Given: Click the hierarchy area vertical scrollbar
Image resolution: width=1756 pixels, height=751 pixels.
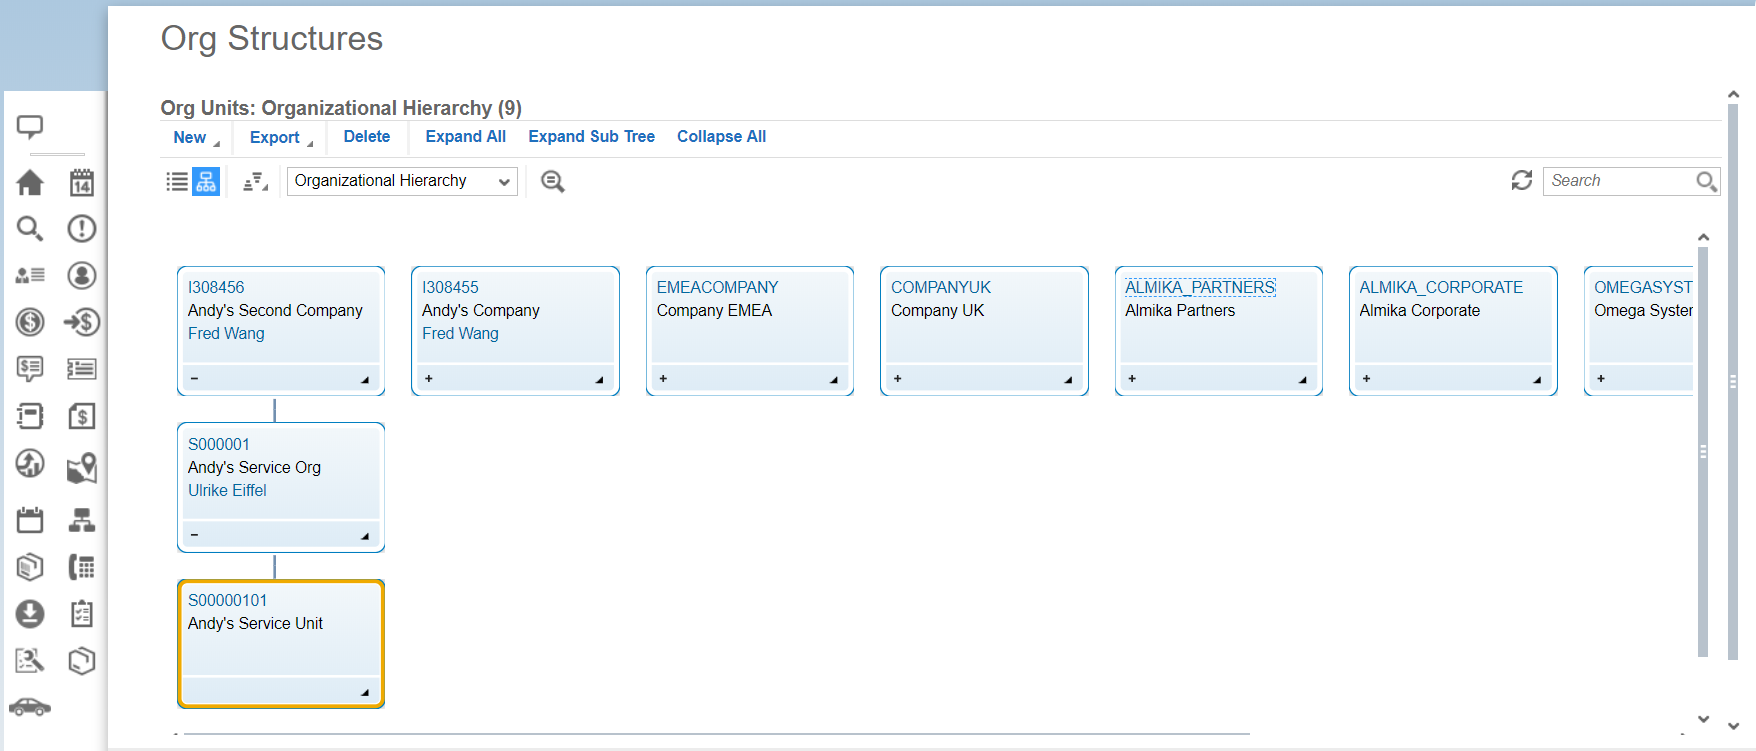Looking at the screenshot, I should [x=1703, y=451].
